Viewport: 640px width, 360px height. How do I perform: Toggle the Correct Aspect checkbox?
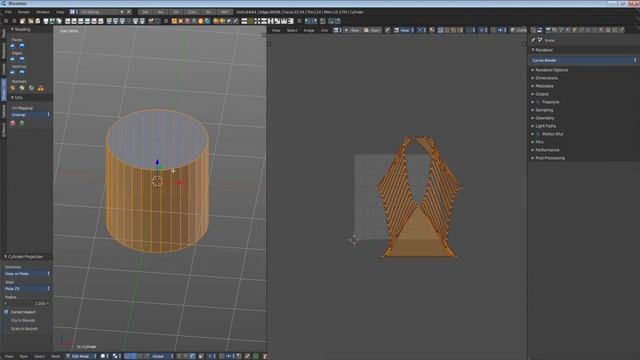7,312
